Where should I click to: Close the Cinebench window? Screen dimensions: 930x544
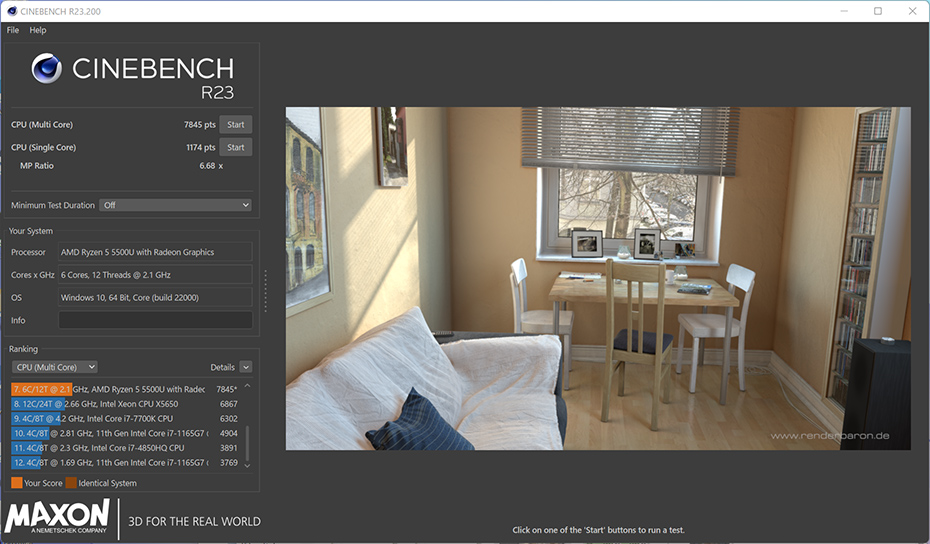912,11
